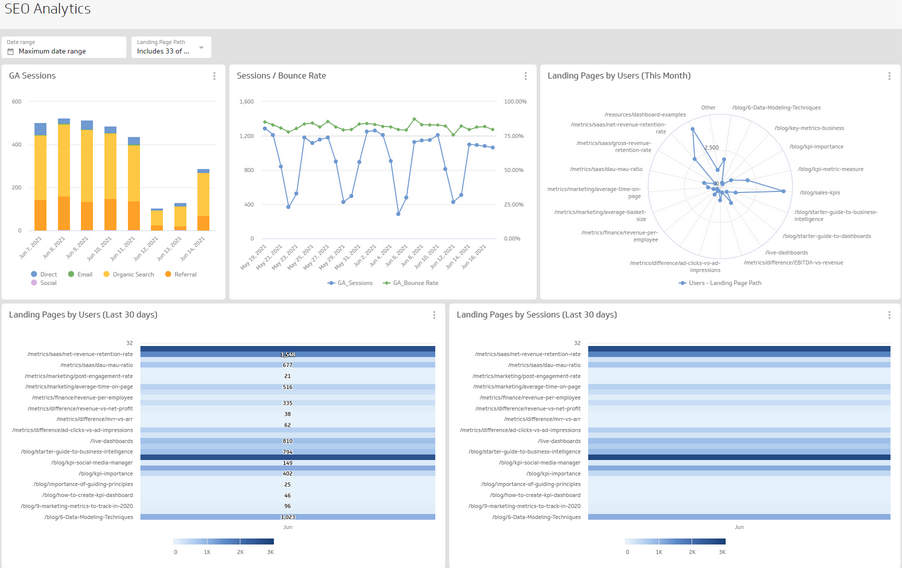The image size is (902, 568).
Task: Click the 810 value for /live-dashboards
Action: pyautogui.click(x=288, y=441)
